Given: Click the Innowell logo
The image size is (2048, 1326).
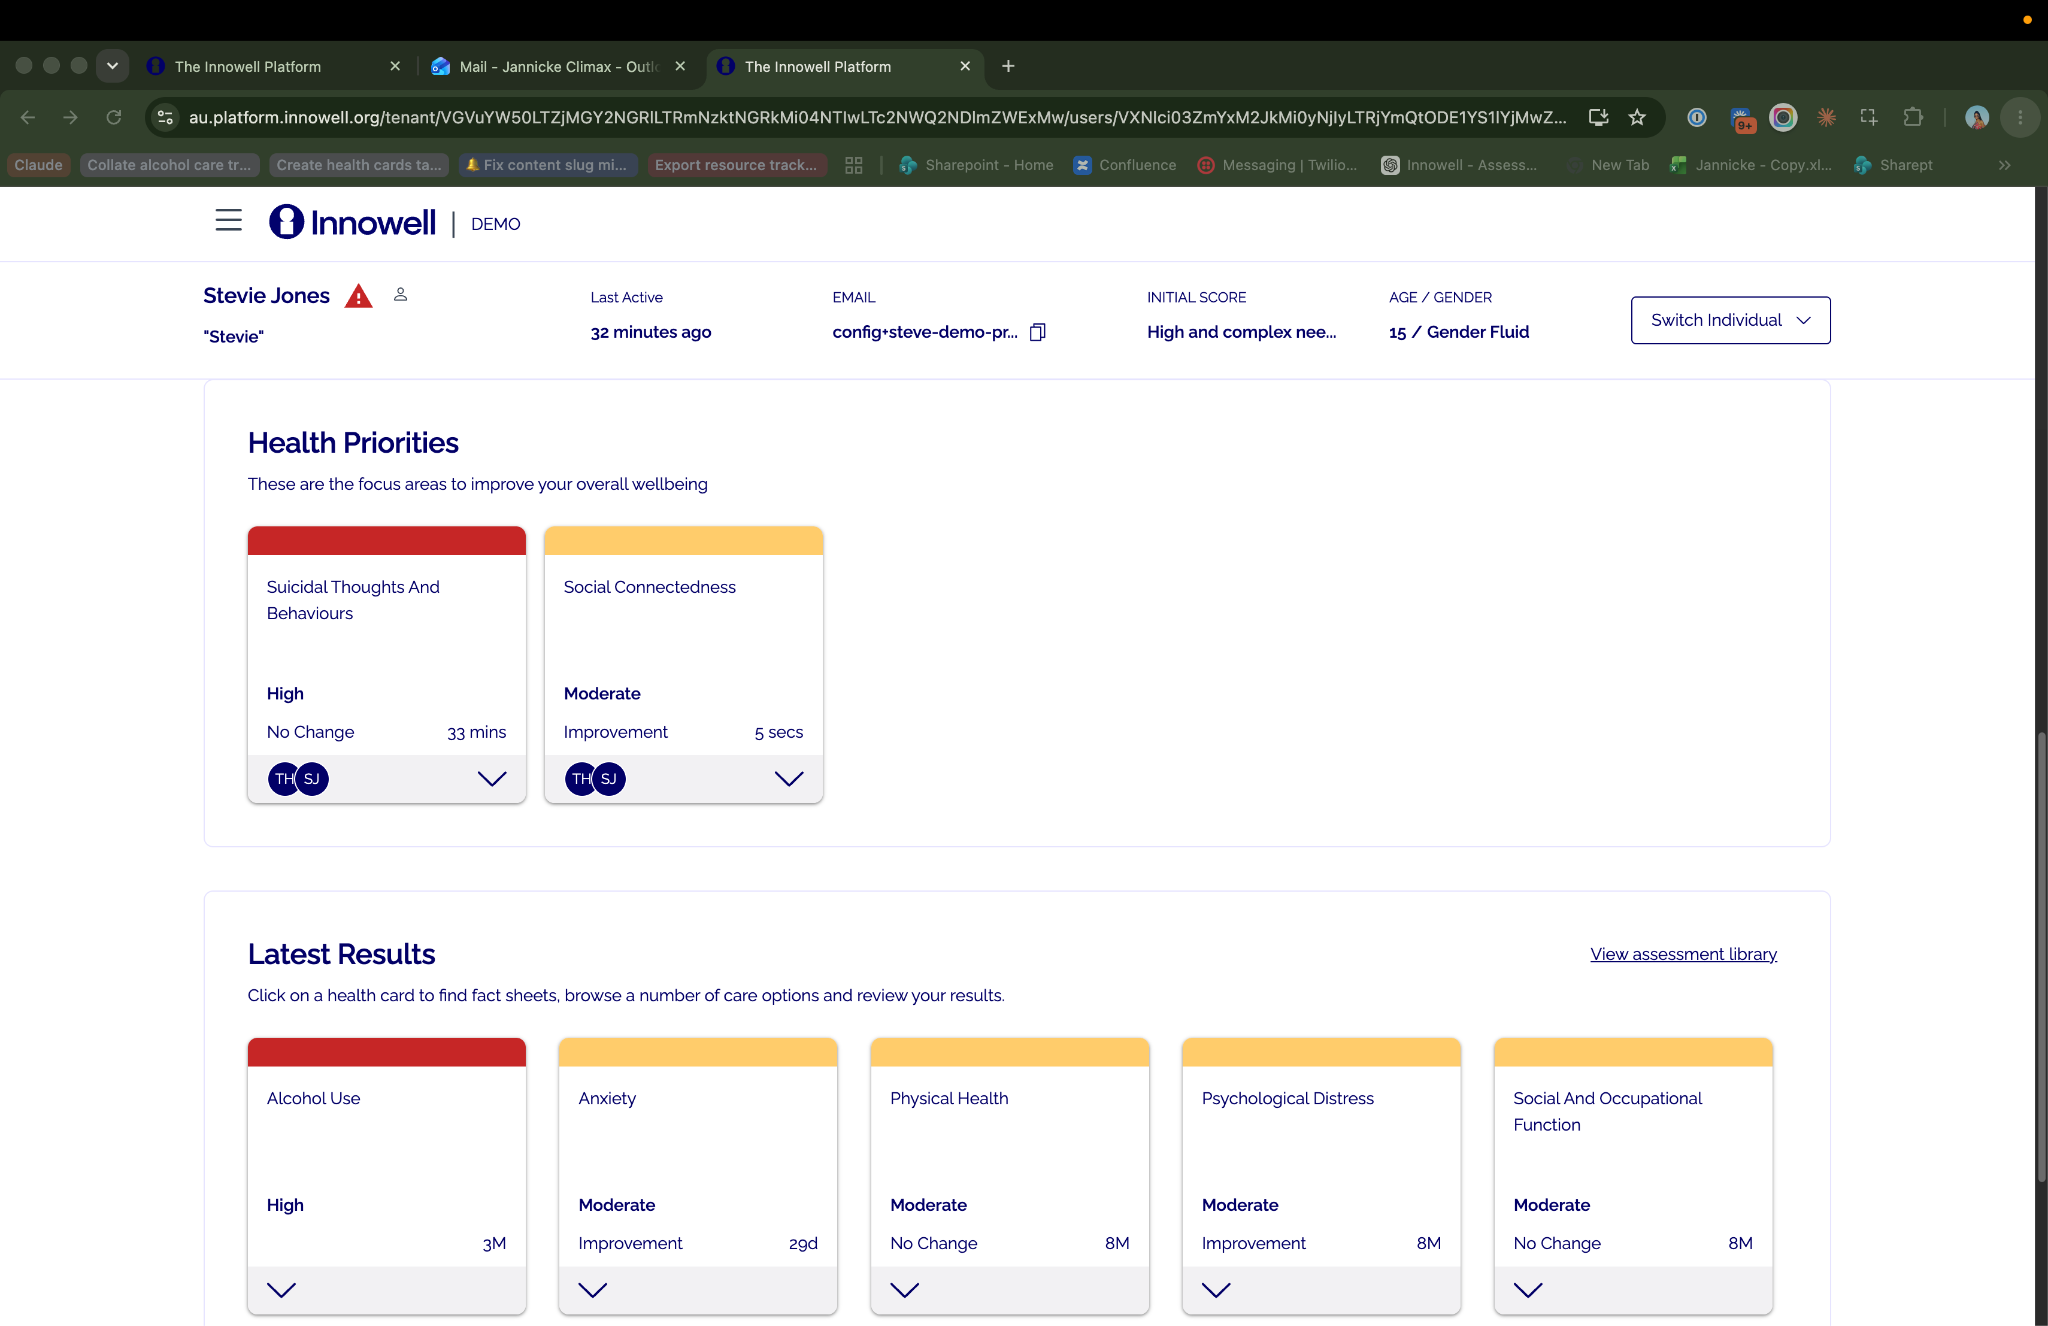Looking at the screenshot, I should pos(353,222).
